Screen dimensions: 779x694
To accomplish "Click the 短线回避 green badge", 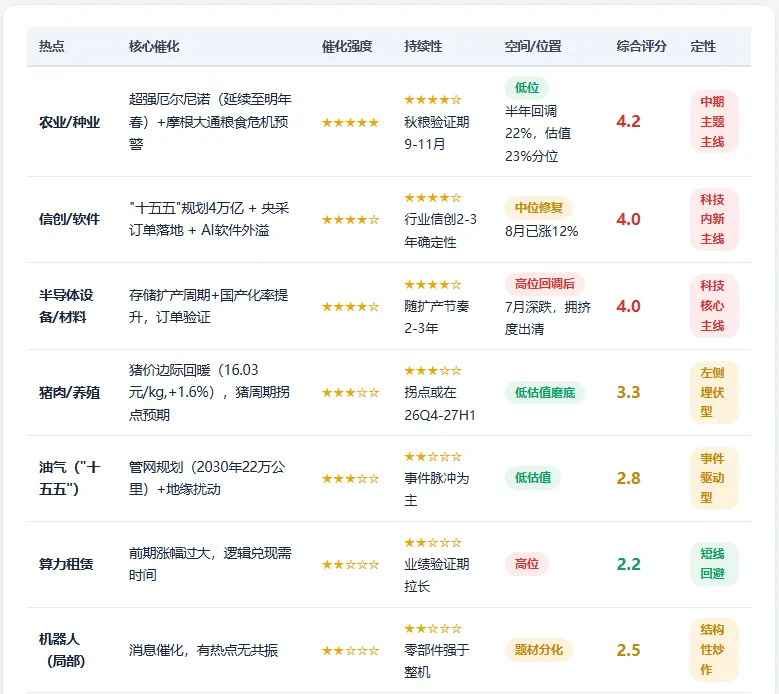I will (714, 564).
